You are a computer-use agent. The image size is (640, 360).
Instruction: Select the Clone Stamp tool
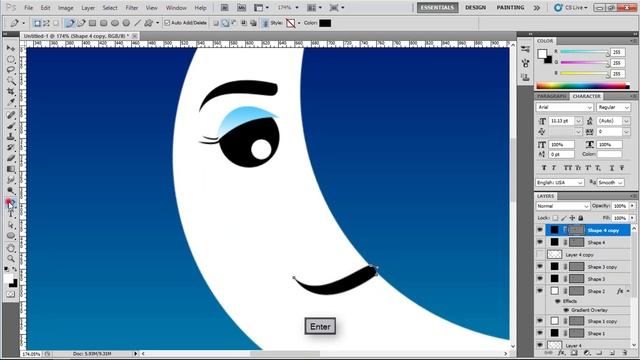(x=11, y=137)
